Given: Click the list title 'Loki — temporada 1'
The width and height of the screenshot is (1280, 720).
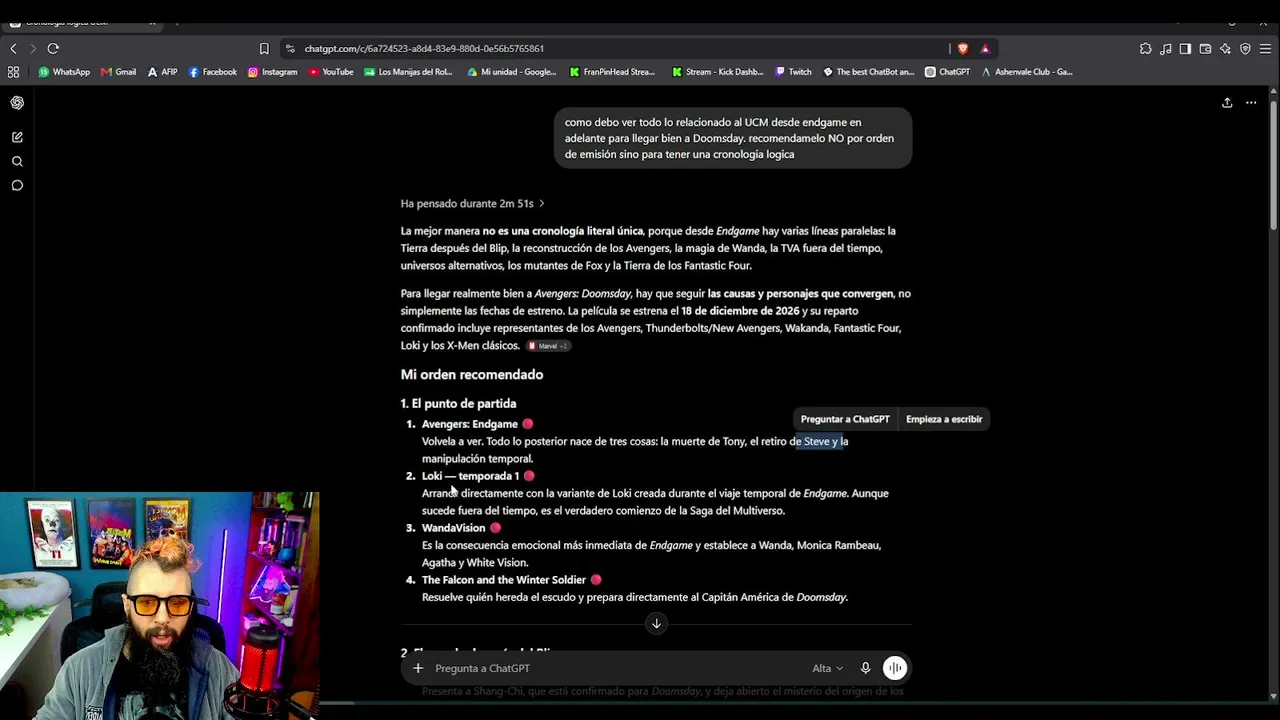Looking at the screenshot, I should click(x=470, y=476).
